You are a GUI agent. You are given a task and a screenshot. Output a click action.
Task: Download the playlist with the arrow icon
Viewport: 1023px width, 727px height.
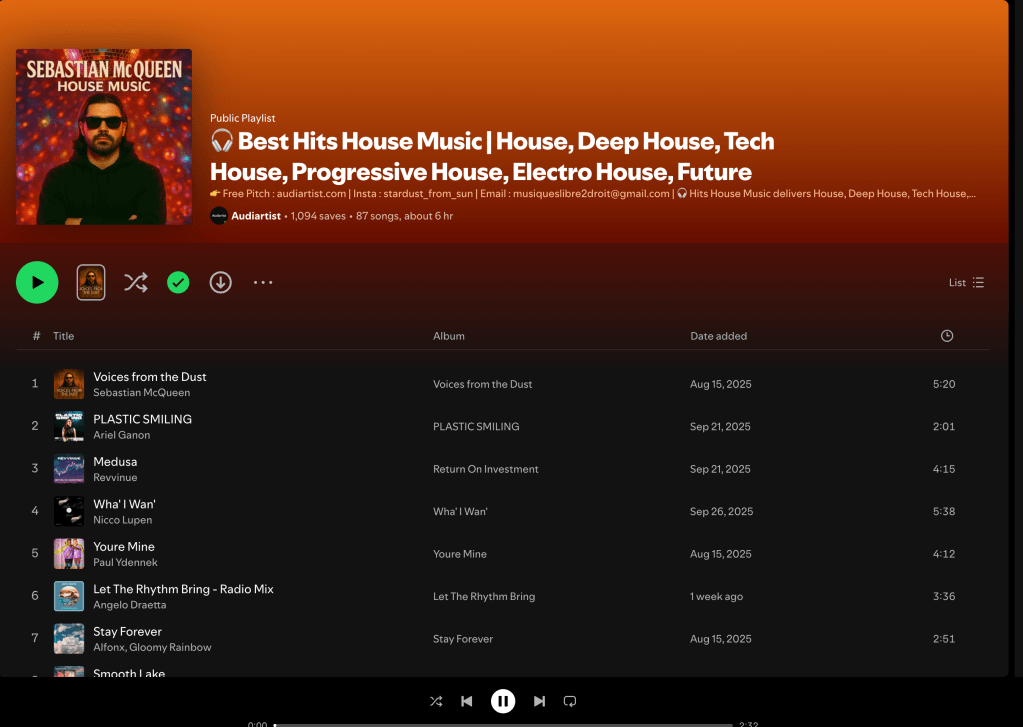[x=221, y=283]
